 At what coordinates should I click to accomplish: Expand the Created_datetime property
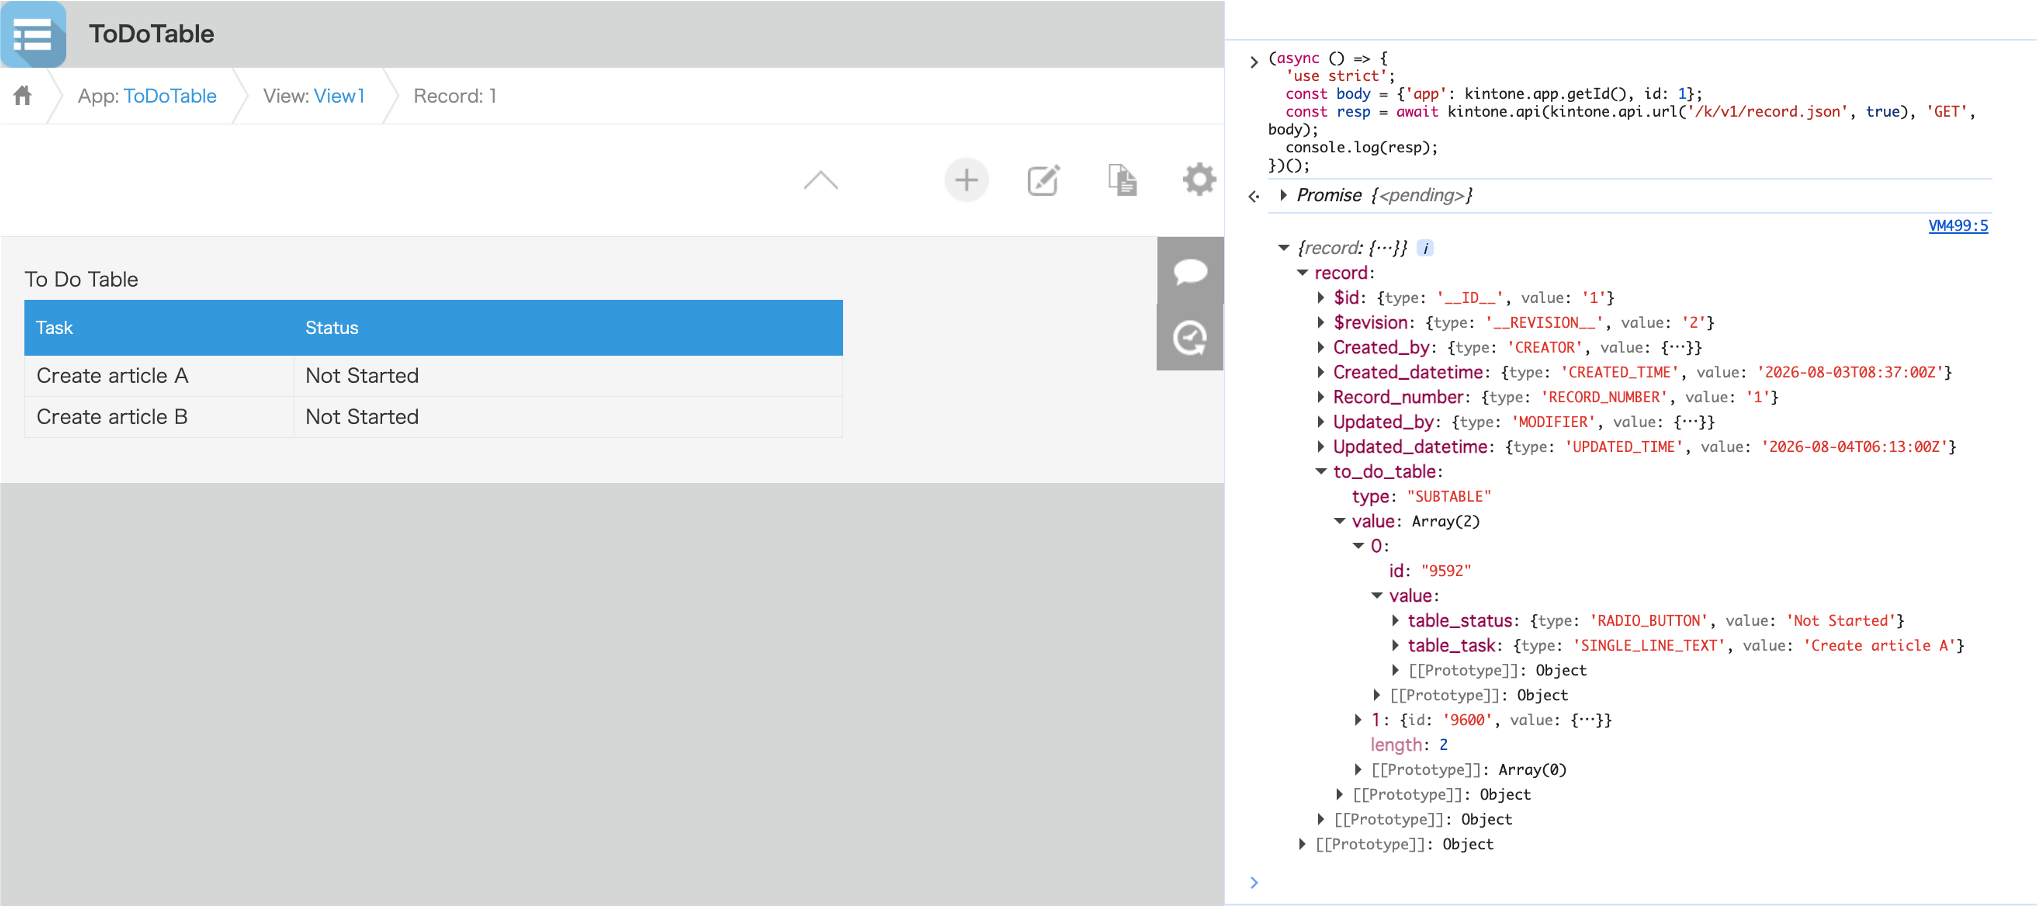click(1321, 373)
